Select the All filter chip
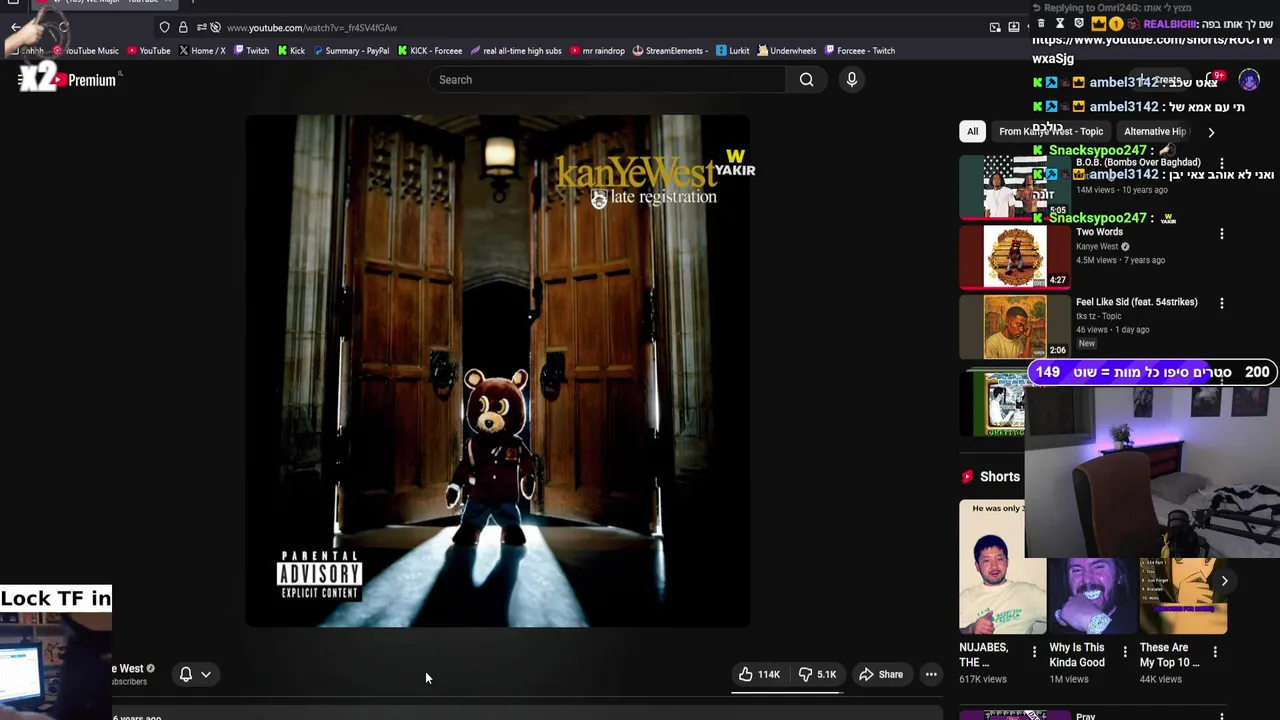1280x720 pixels. tap(972, 131)
